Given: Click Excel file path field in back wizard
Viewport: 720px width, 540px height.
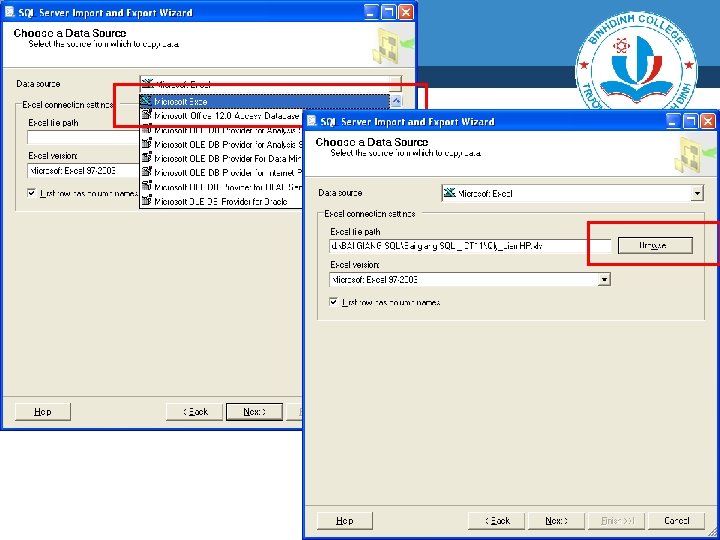Looking at the screenshot, I should [x=83, y=137].
